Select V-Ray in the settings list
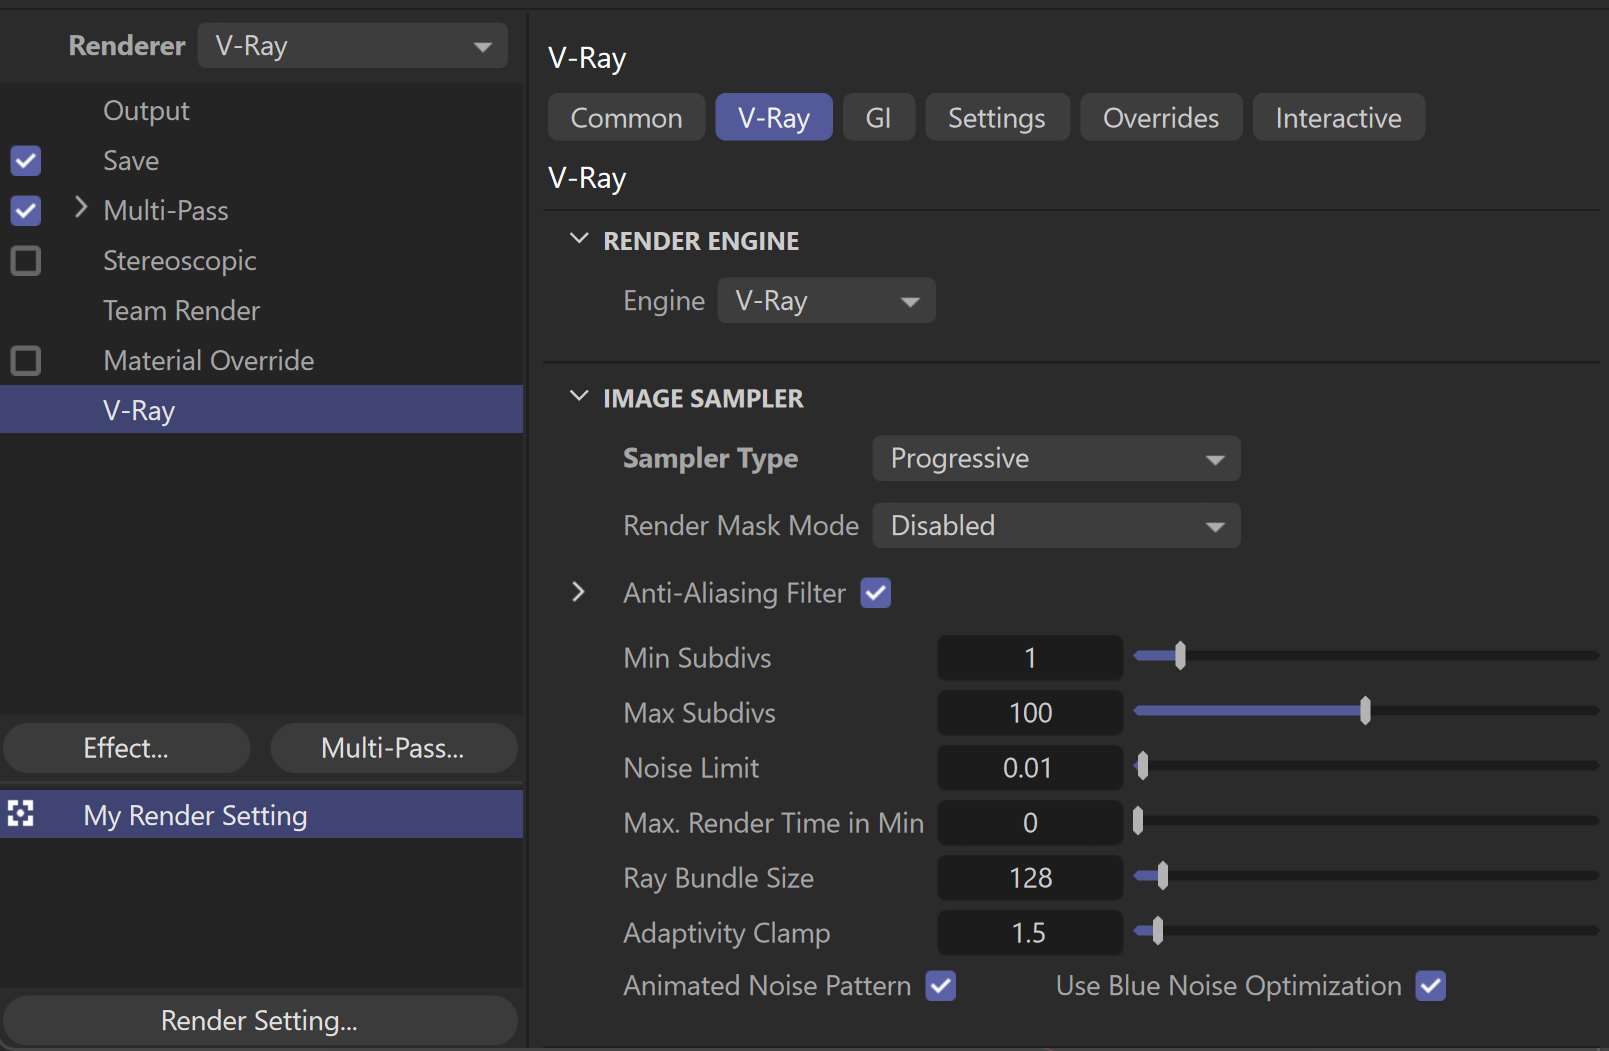1609x1051 pixels. [x=261, y=410]
